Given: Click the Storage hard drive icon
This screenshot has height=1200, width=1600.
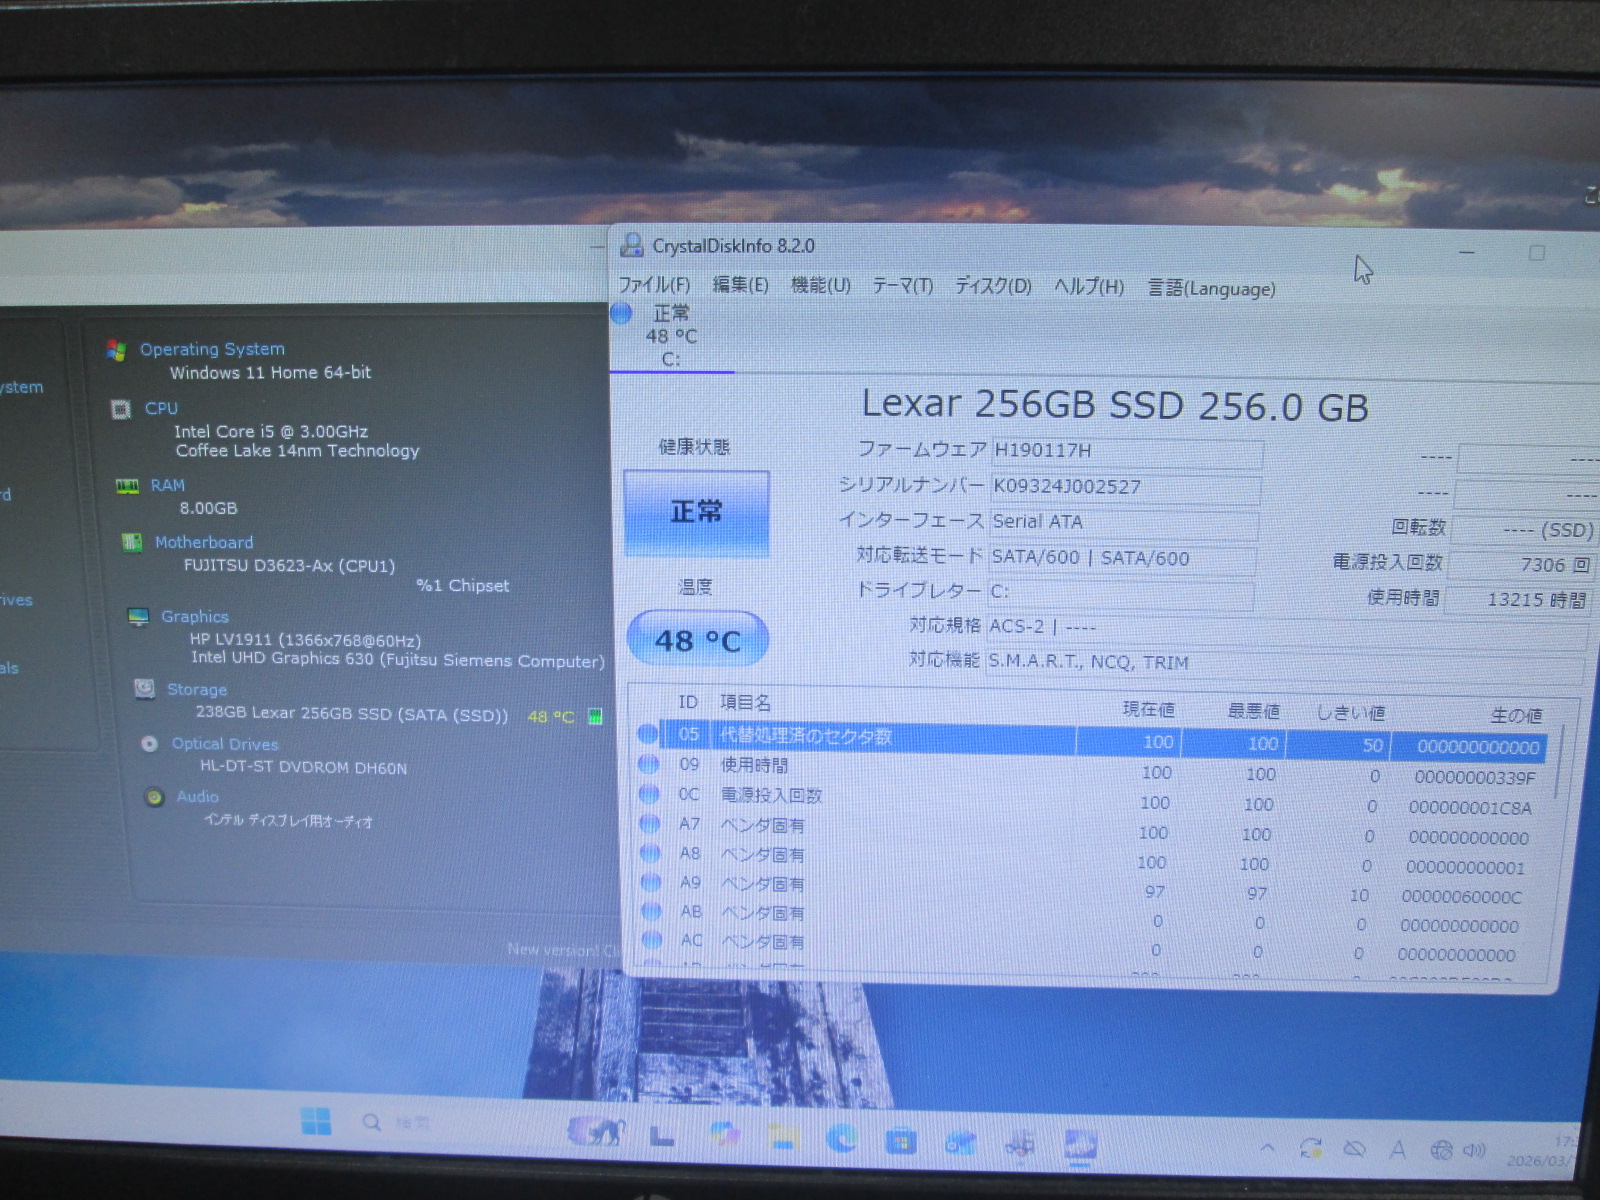Looking at the screenshot, I should click(145, 689).
